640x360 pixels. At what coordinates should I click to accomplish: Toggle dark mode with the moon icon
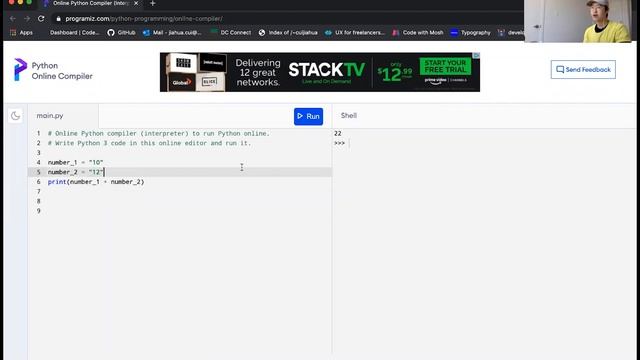[x=16, y=116]
